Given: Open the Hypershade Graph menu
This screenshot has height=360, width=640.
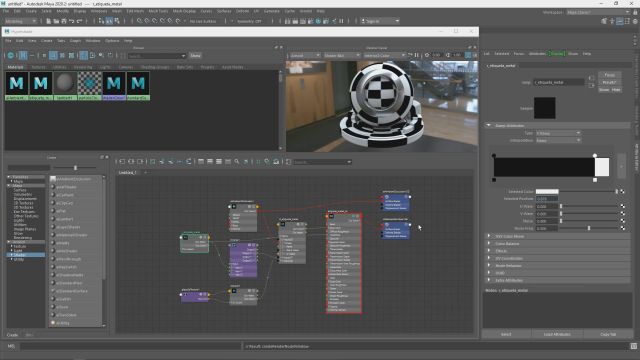Looking at the screenshot, I should click(x=75, y=41).
